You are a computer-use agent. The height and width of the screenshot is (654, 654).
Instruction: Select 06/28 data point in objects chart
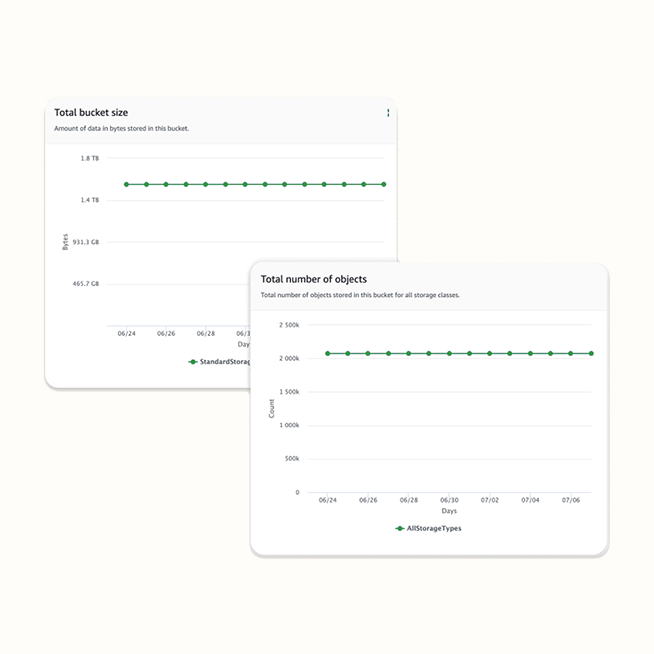coord(408,353)
